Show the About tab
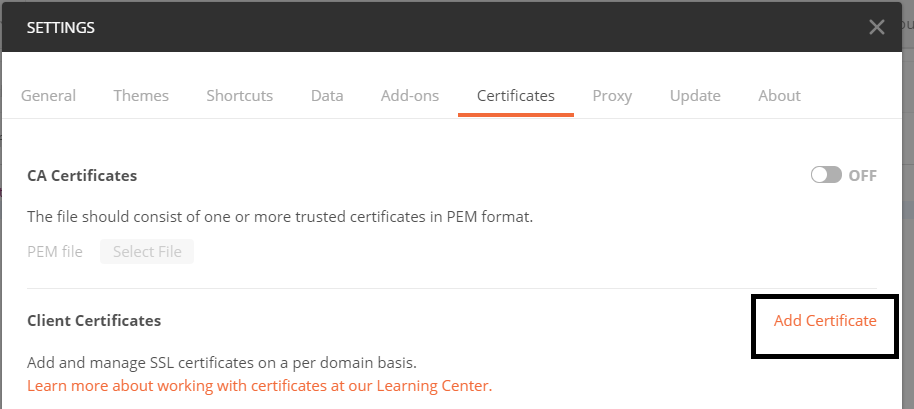Viewport: 914px width, 409px height. pos(779,96)
